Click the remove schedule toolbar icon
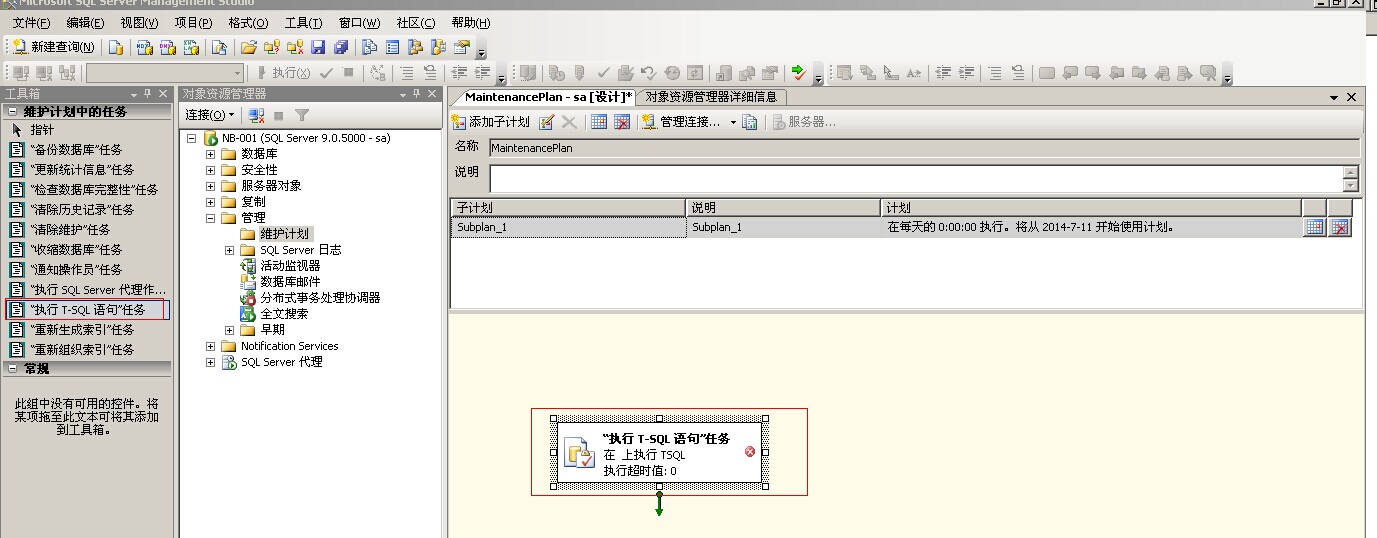The height and width of the screenshot is (538, 1377). coord(622,122)
